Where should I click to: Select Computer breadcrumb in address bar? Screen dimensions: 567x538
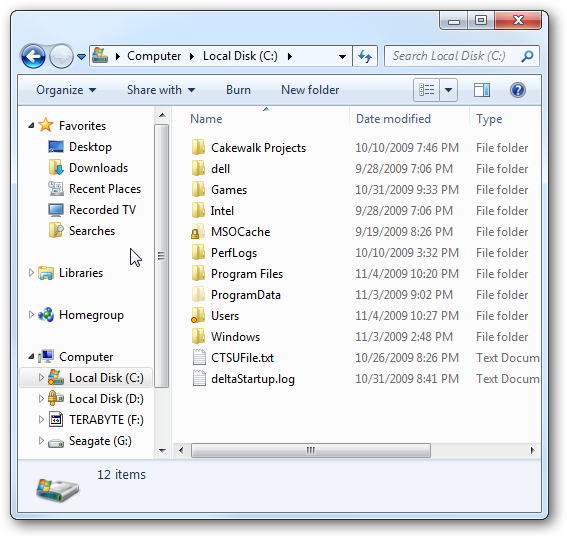[154, 56]
